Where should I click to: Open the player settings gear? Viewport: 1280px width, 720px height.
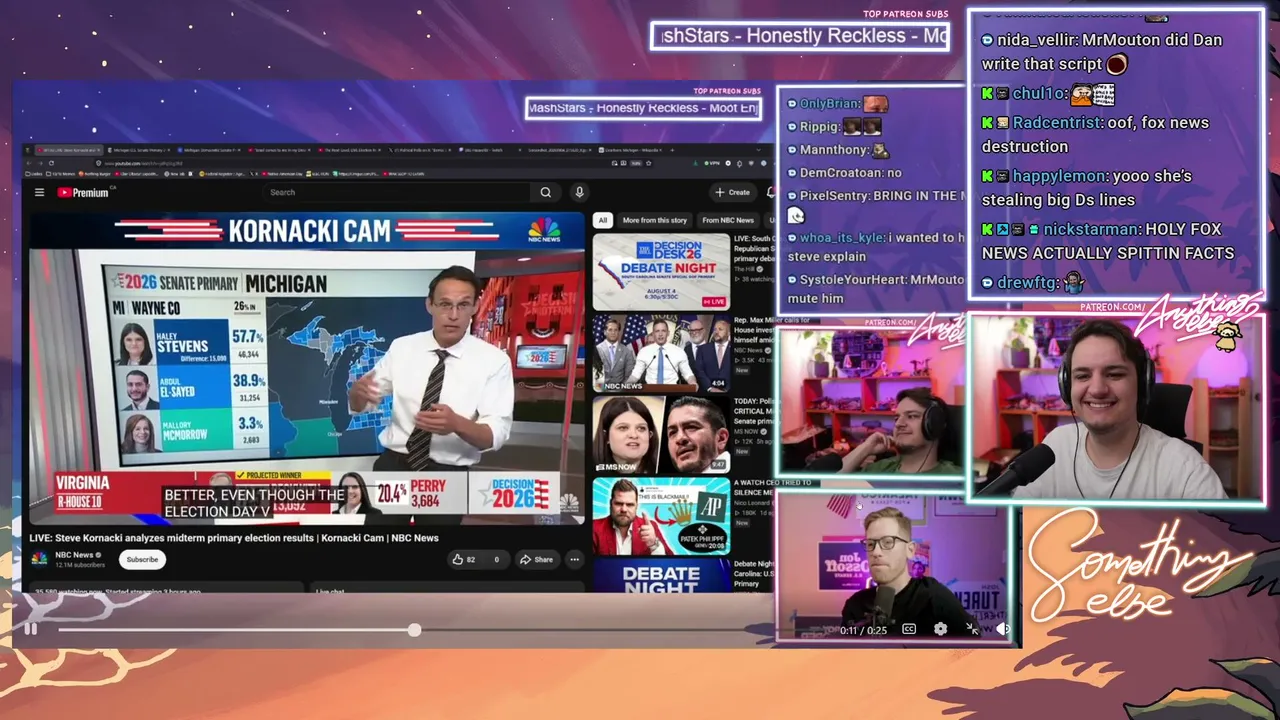pyautogui.click(x=940, y=629)
